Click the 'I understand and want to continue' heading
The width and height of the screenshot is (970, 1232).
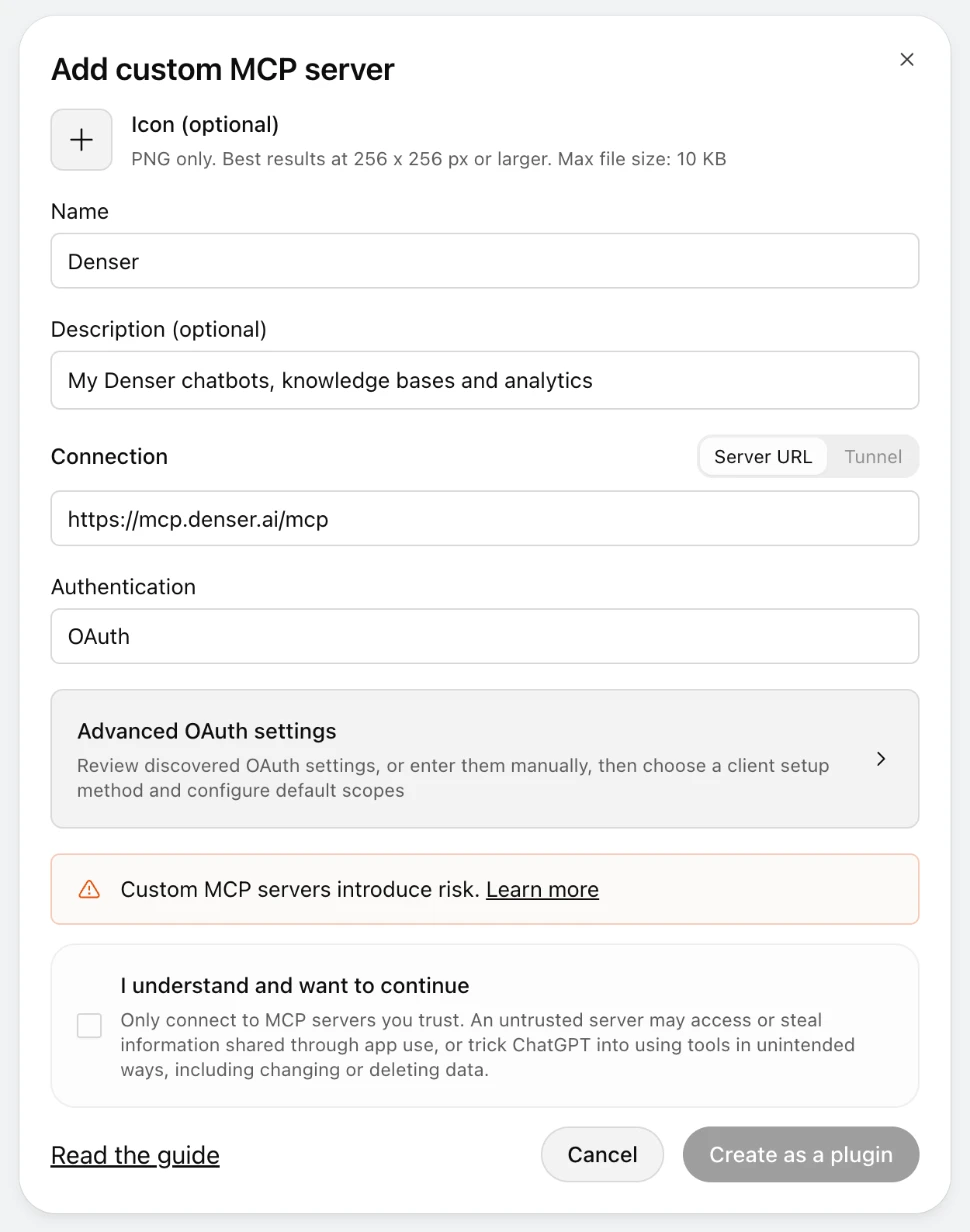[295, 985]
